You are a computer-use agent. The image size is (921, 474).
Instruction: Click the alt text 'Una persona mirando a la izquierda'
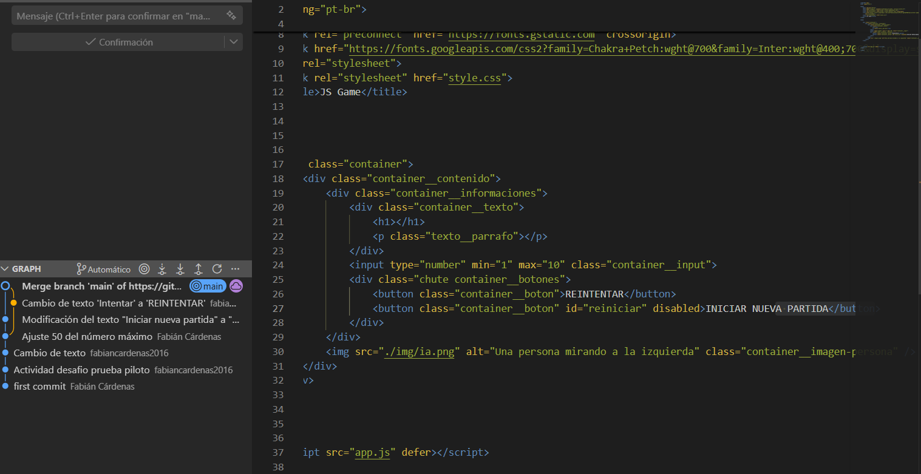[593, 352]
